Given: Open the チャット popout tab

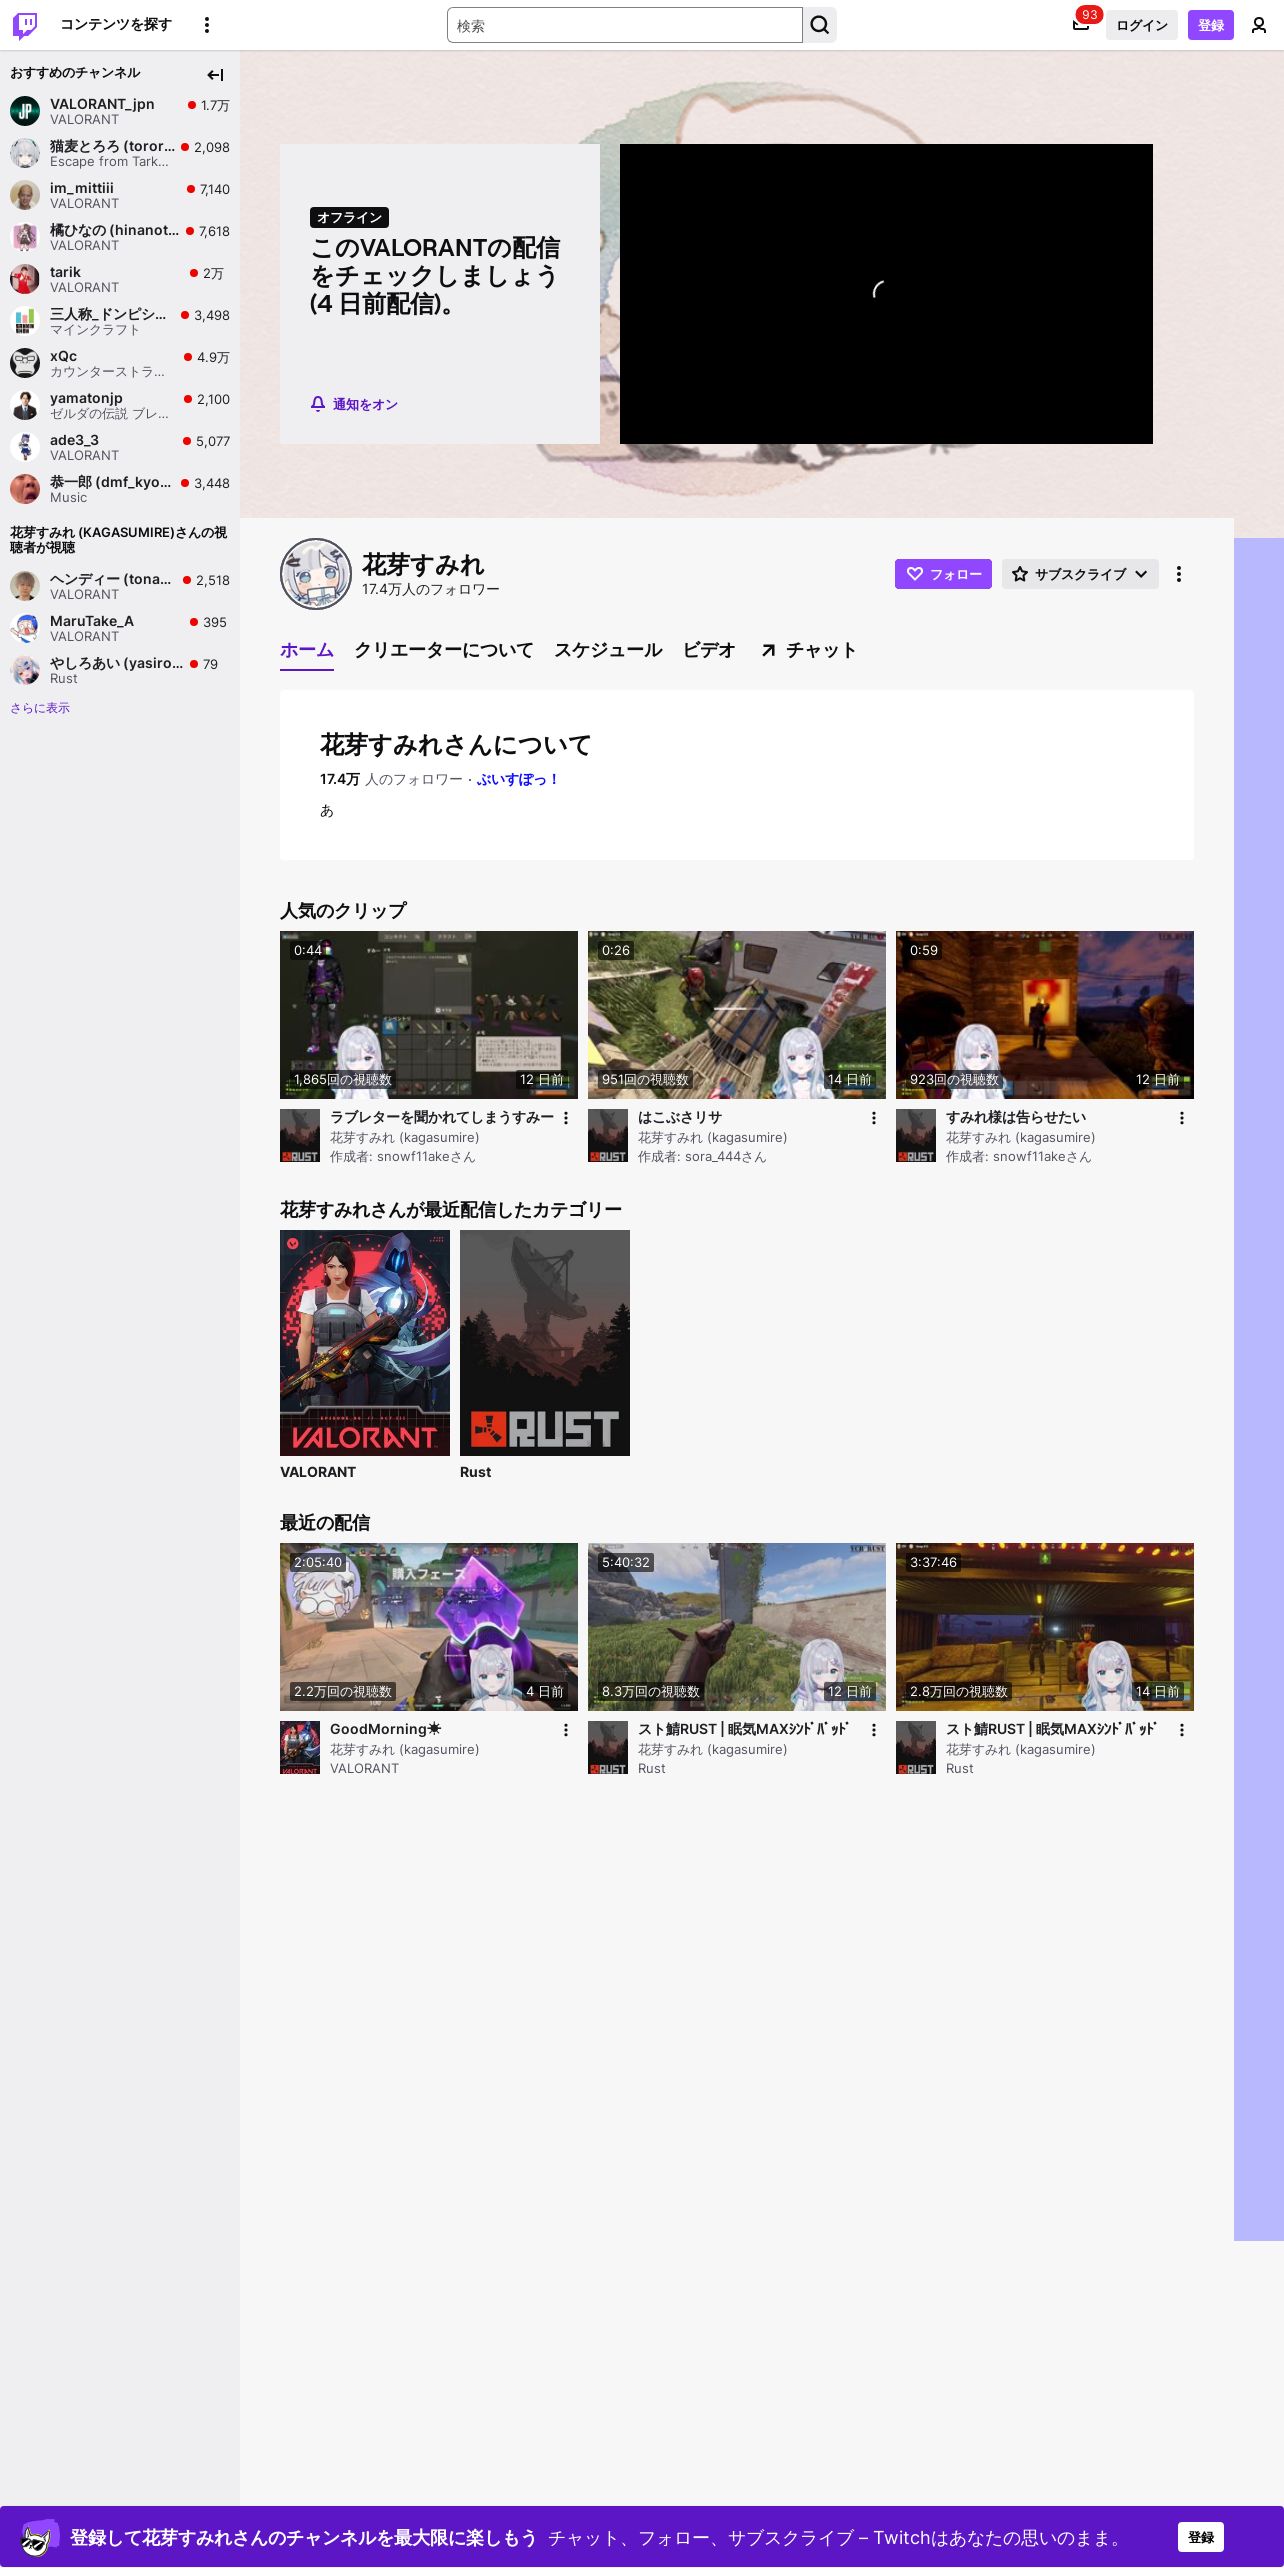Looking at the screenshot, I should [x=808, y=650].
